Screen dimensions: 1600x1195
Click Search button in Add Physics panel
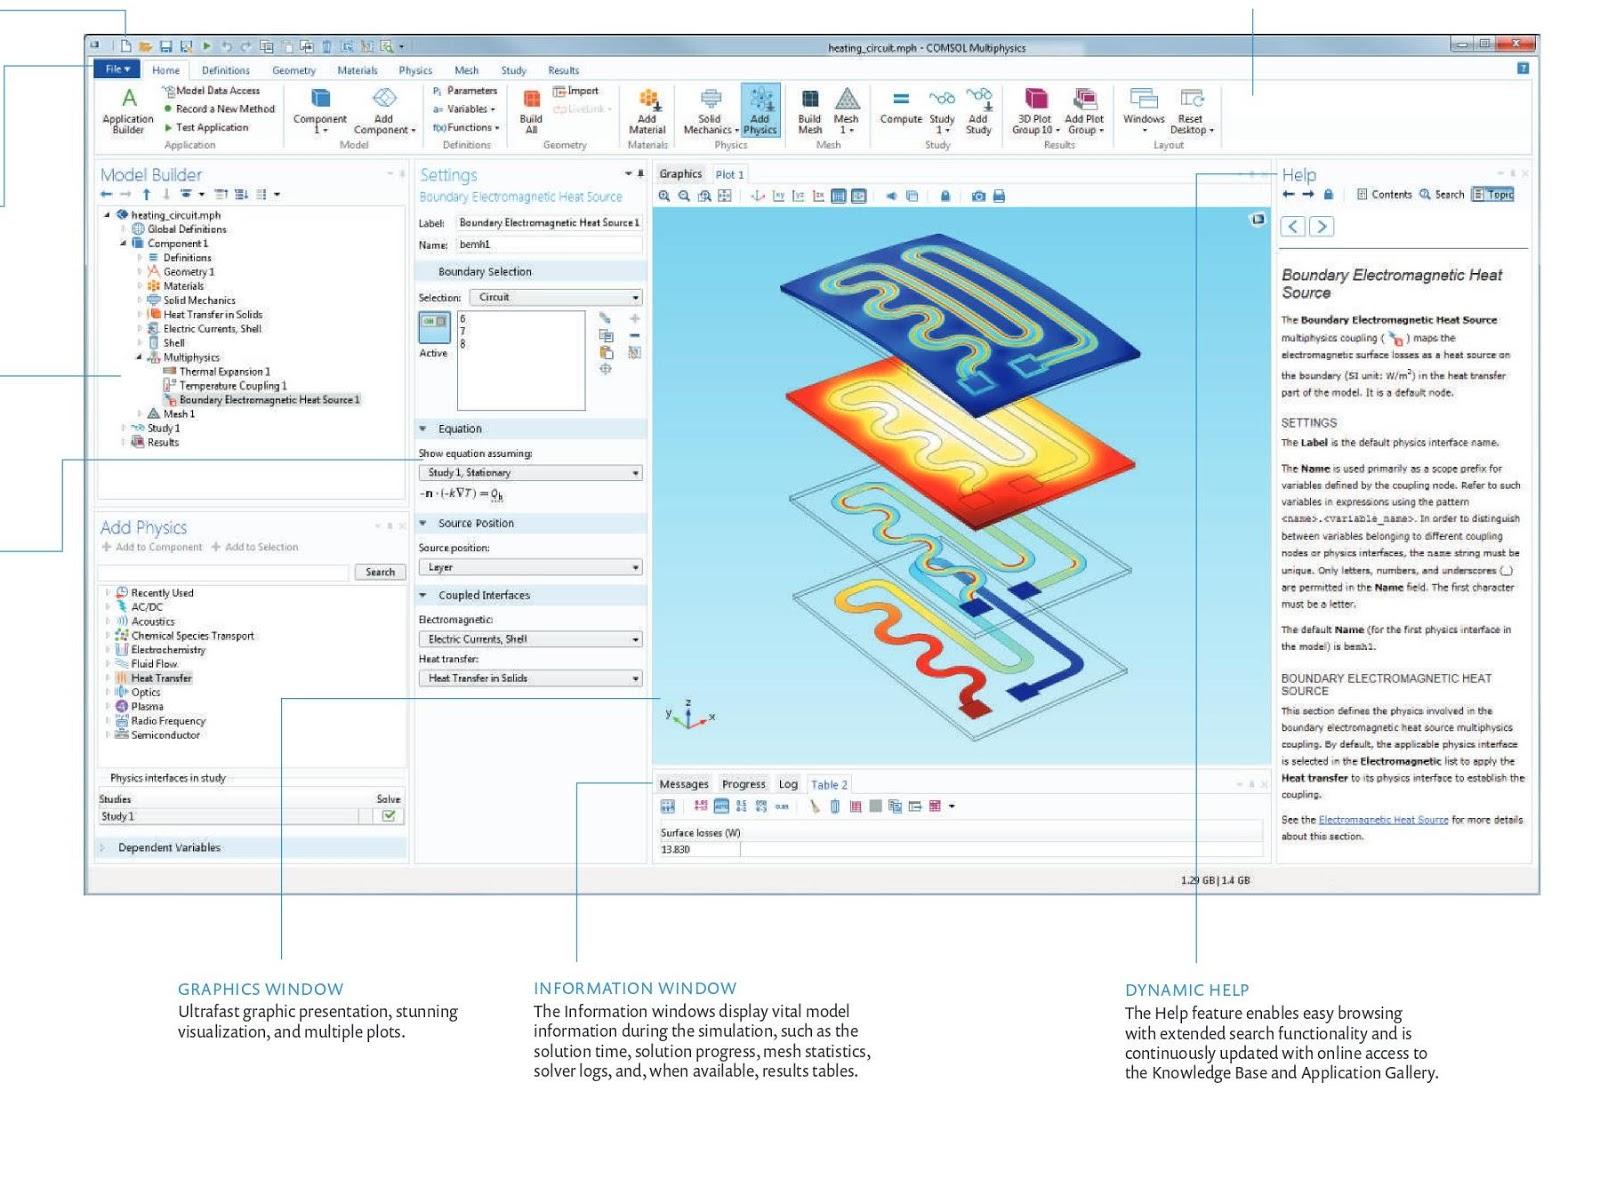tap(380, 572)
